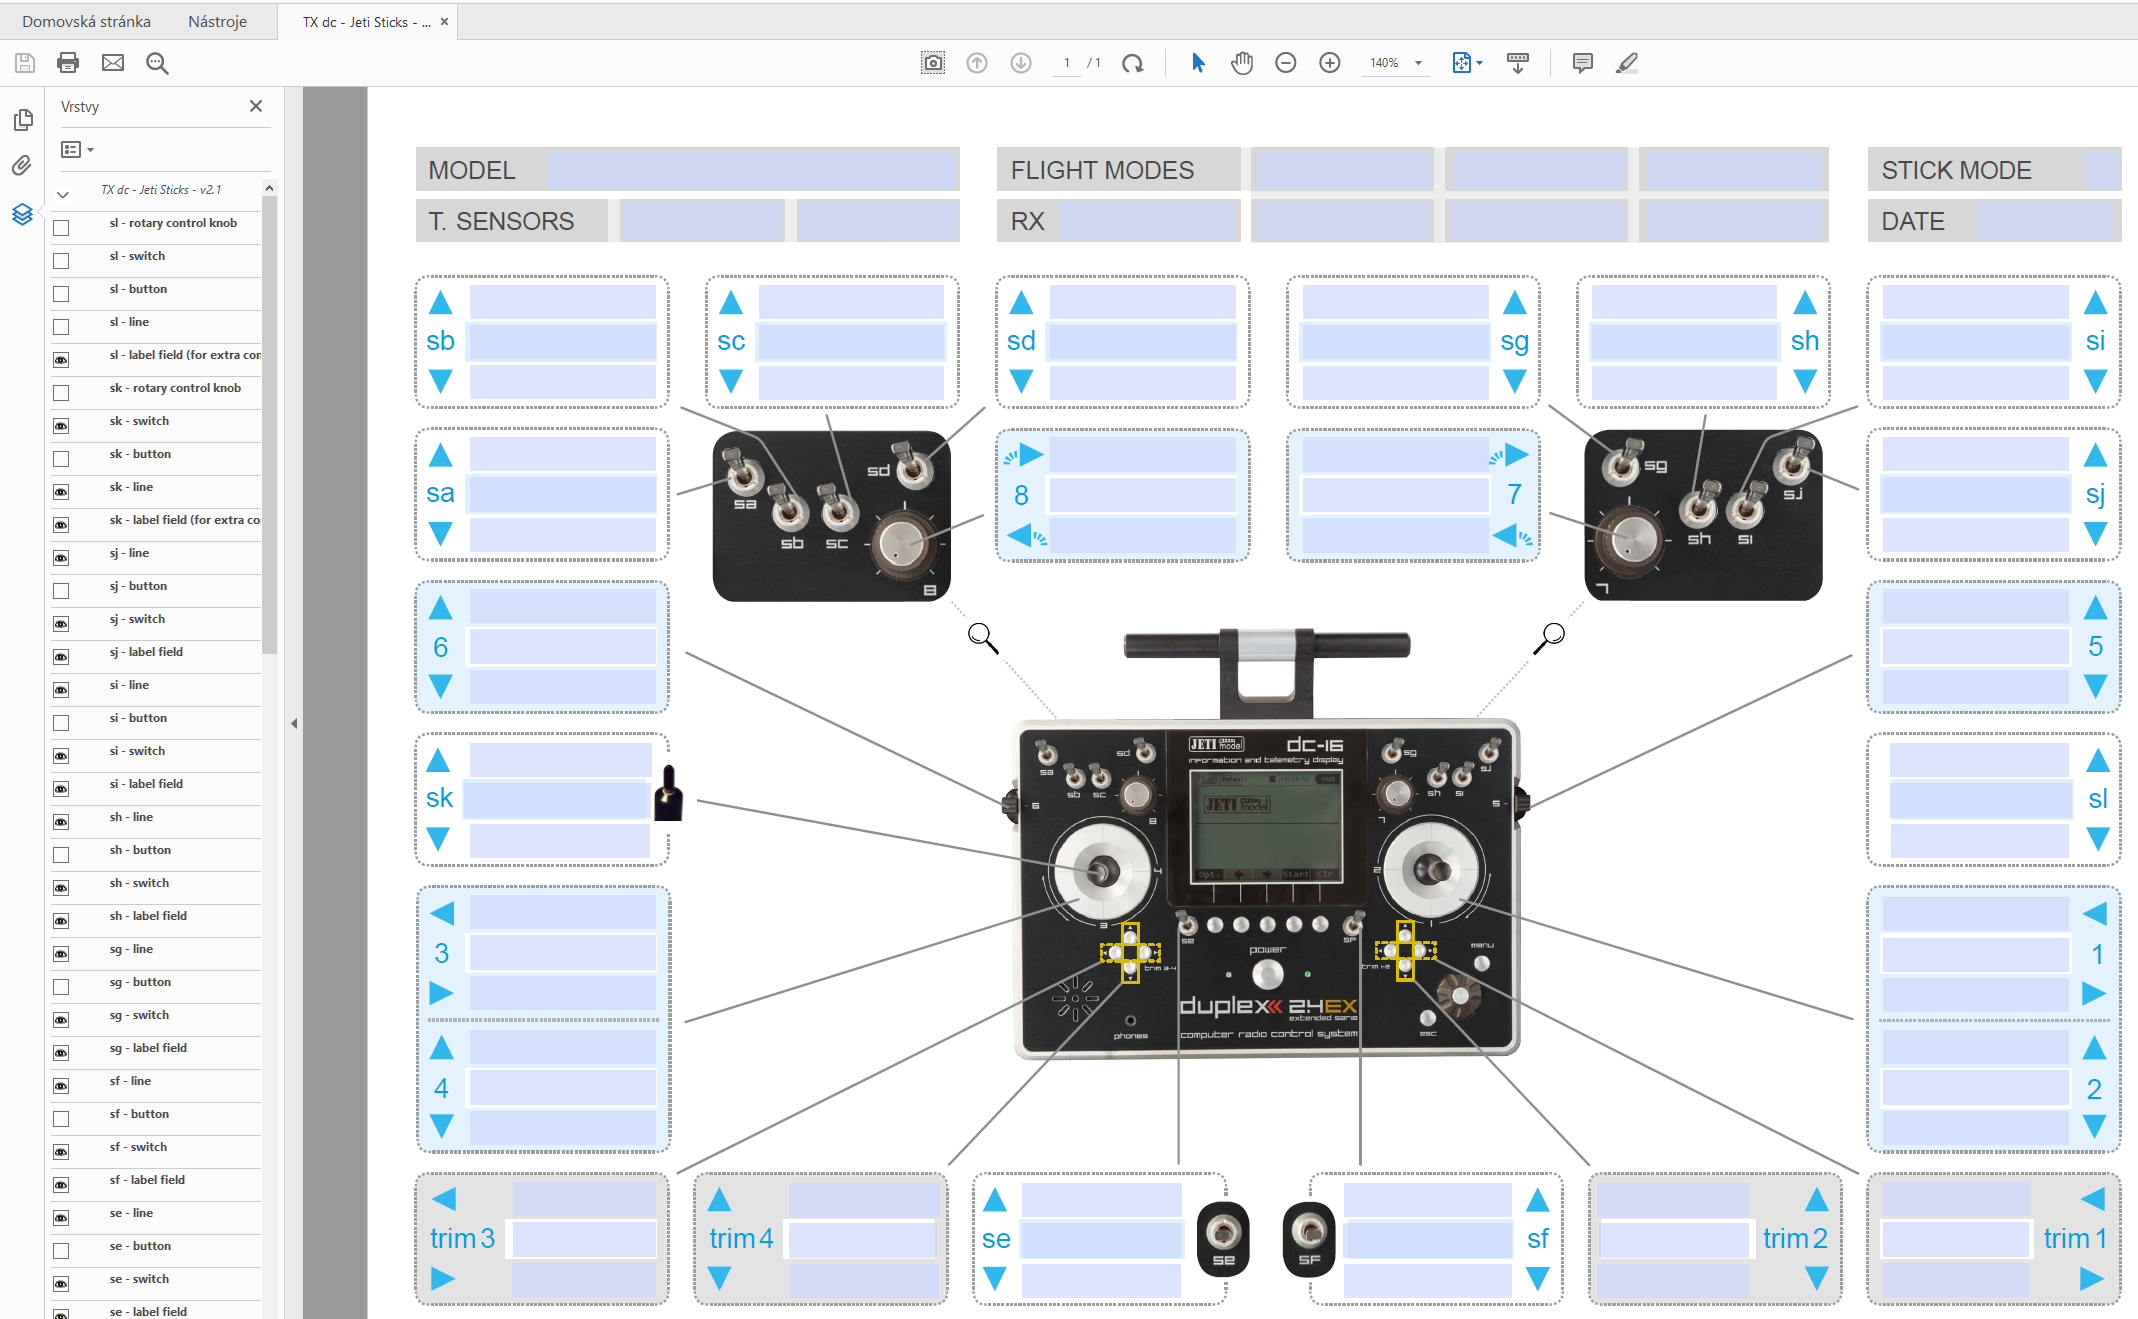Add a comment with speech bubble icon

1582,63
